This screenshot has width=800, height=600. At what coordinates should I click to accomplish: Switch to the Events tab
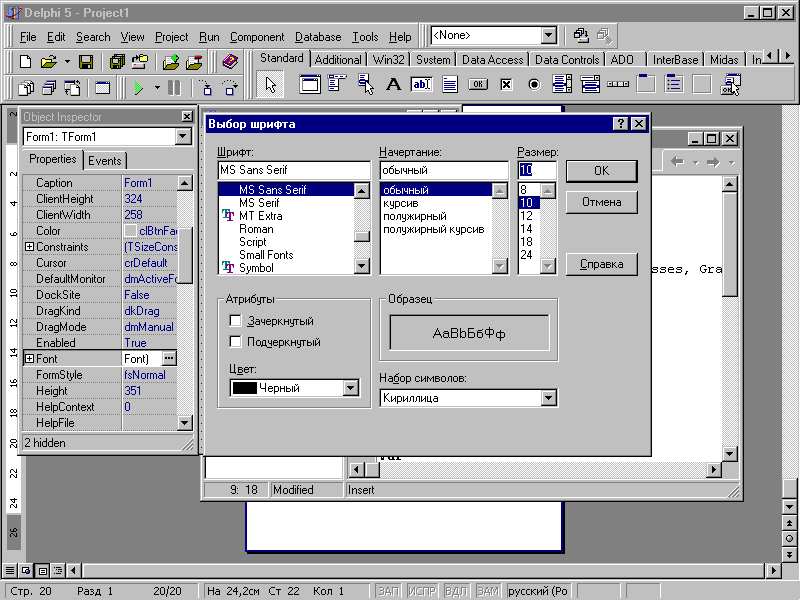(x=105, y=161)
